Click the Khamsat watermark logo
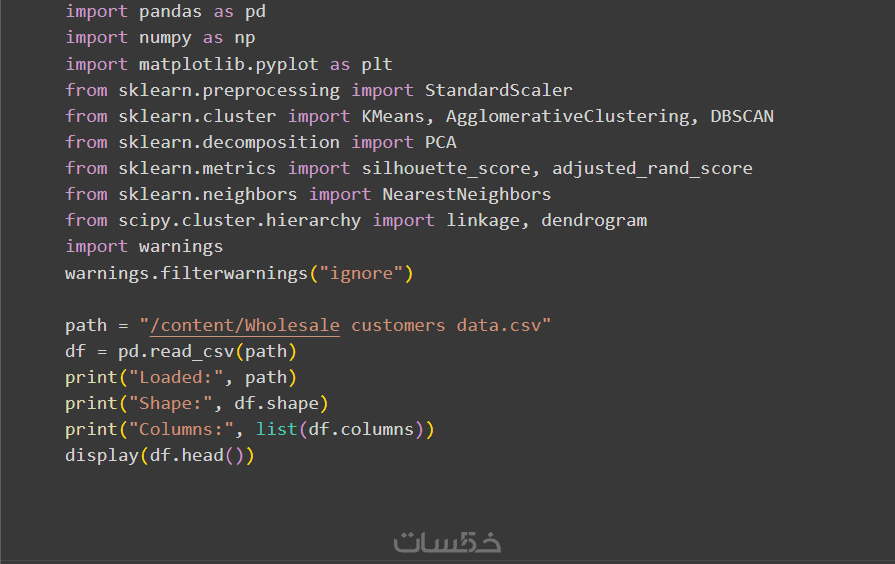The width and height of the screenshot is (895, 564). (447, 543)
